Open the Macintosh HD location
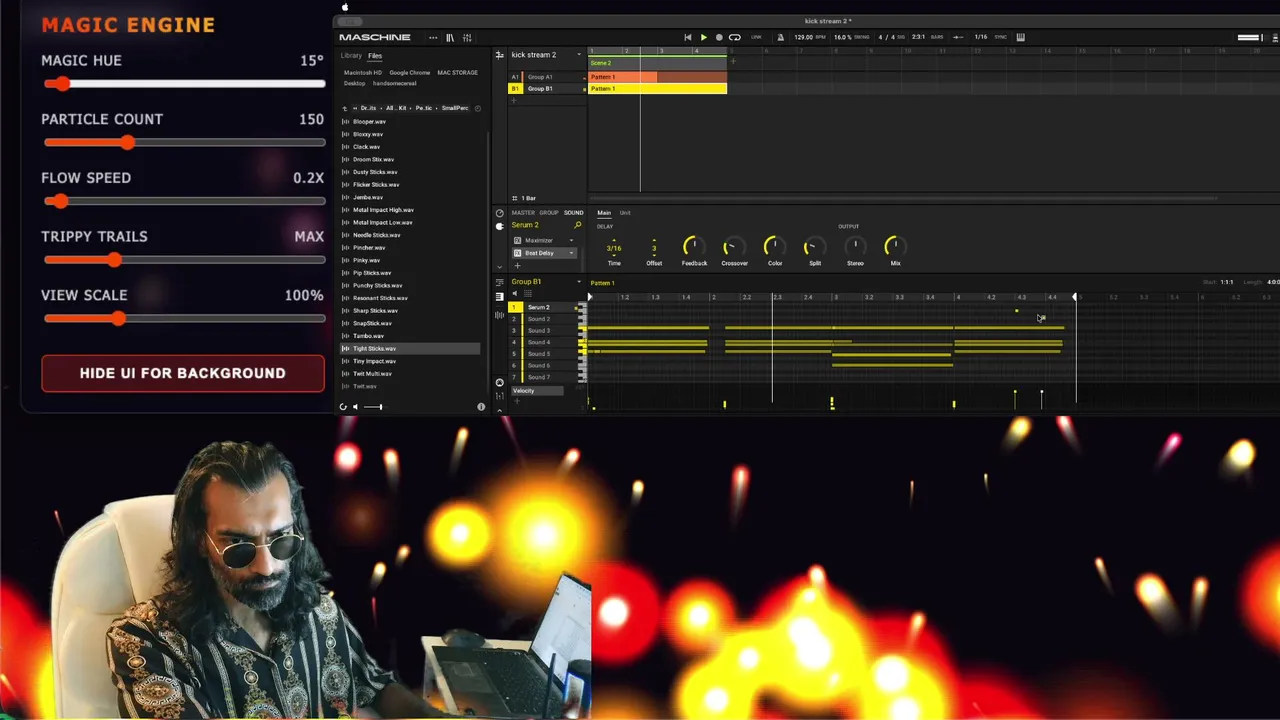Viewport: 1280px width, 720px height. pyautogui.click(x=363, y=73)
